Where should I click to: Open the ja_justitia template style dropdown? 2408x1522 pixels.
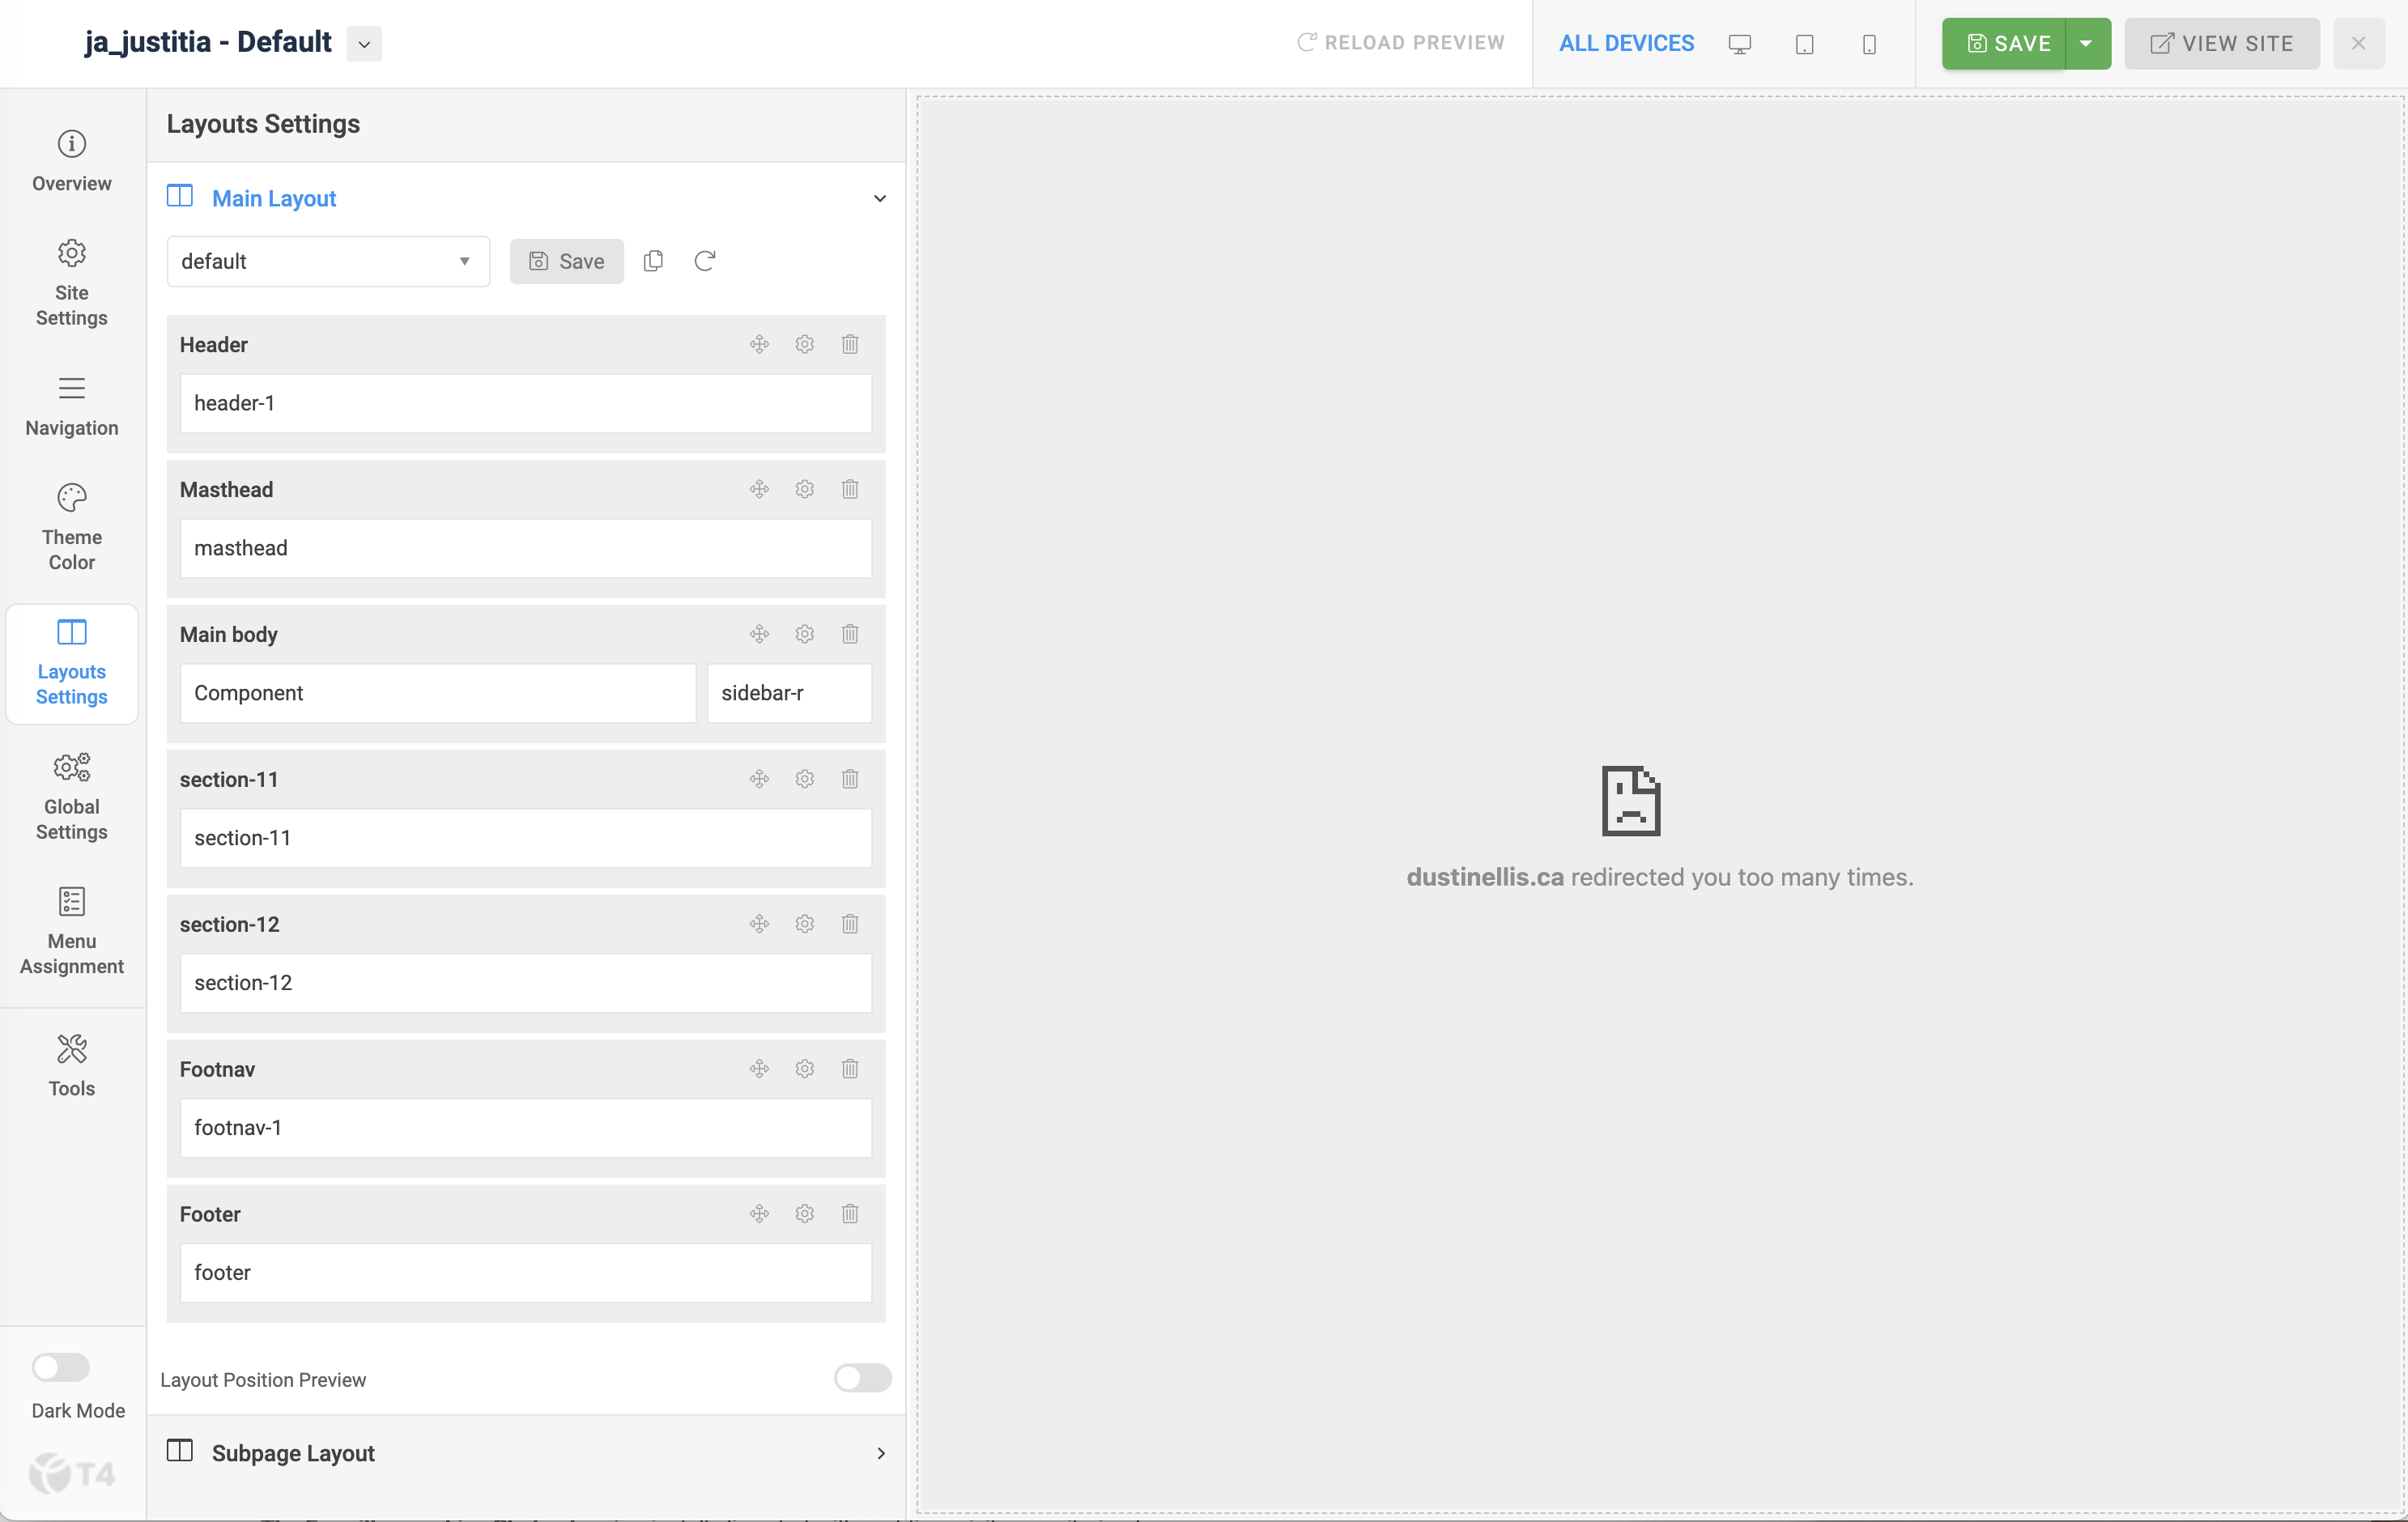[364, 44]
